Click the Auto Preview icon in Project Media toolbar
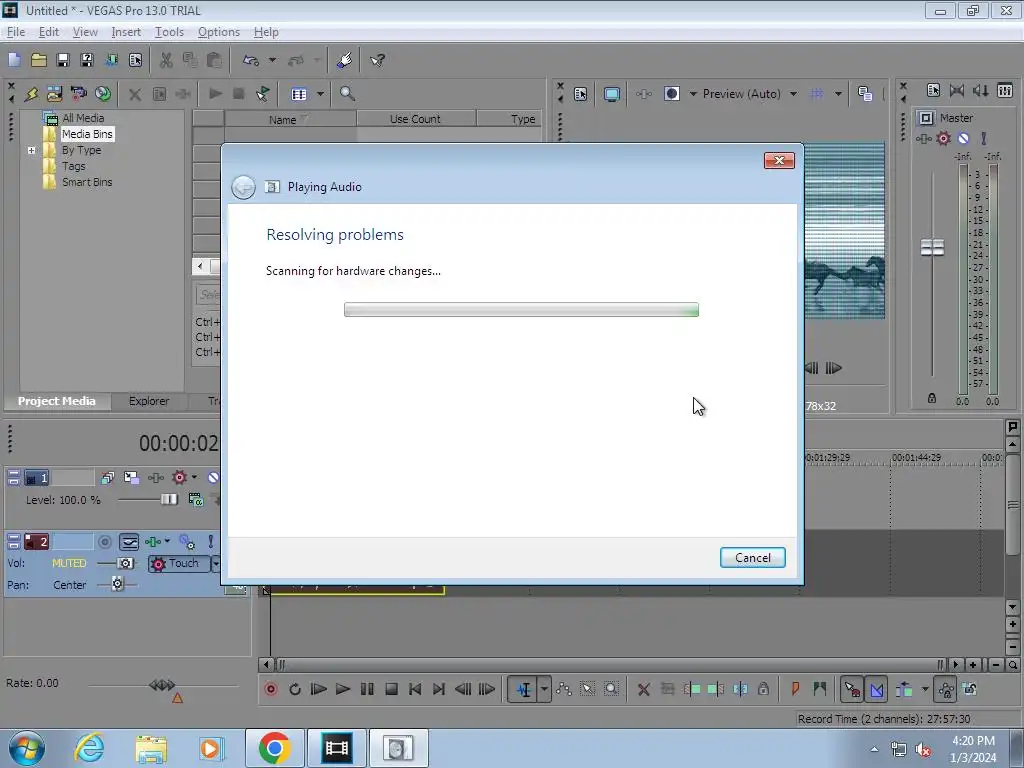 (263, 93)
